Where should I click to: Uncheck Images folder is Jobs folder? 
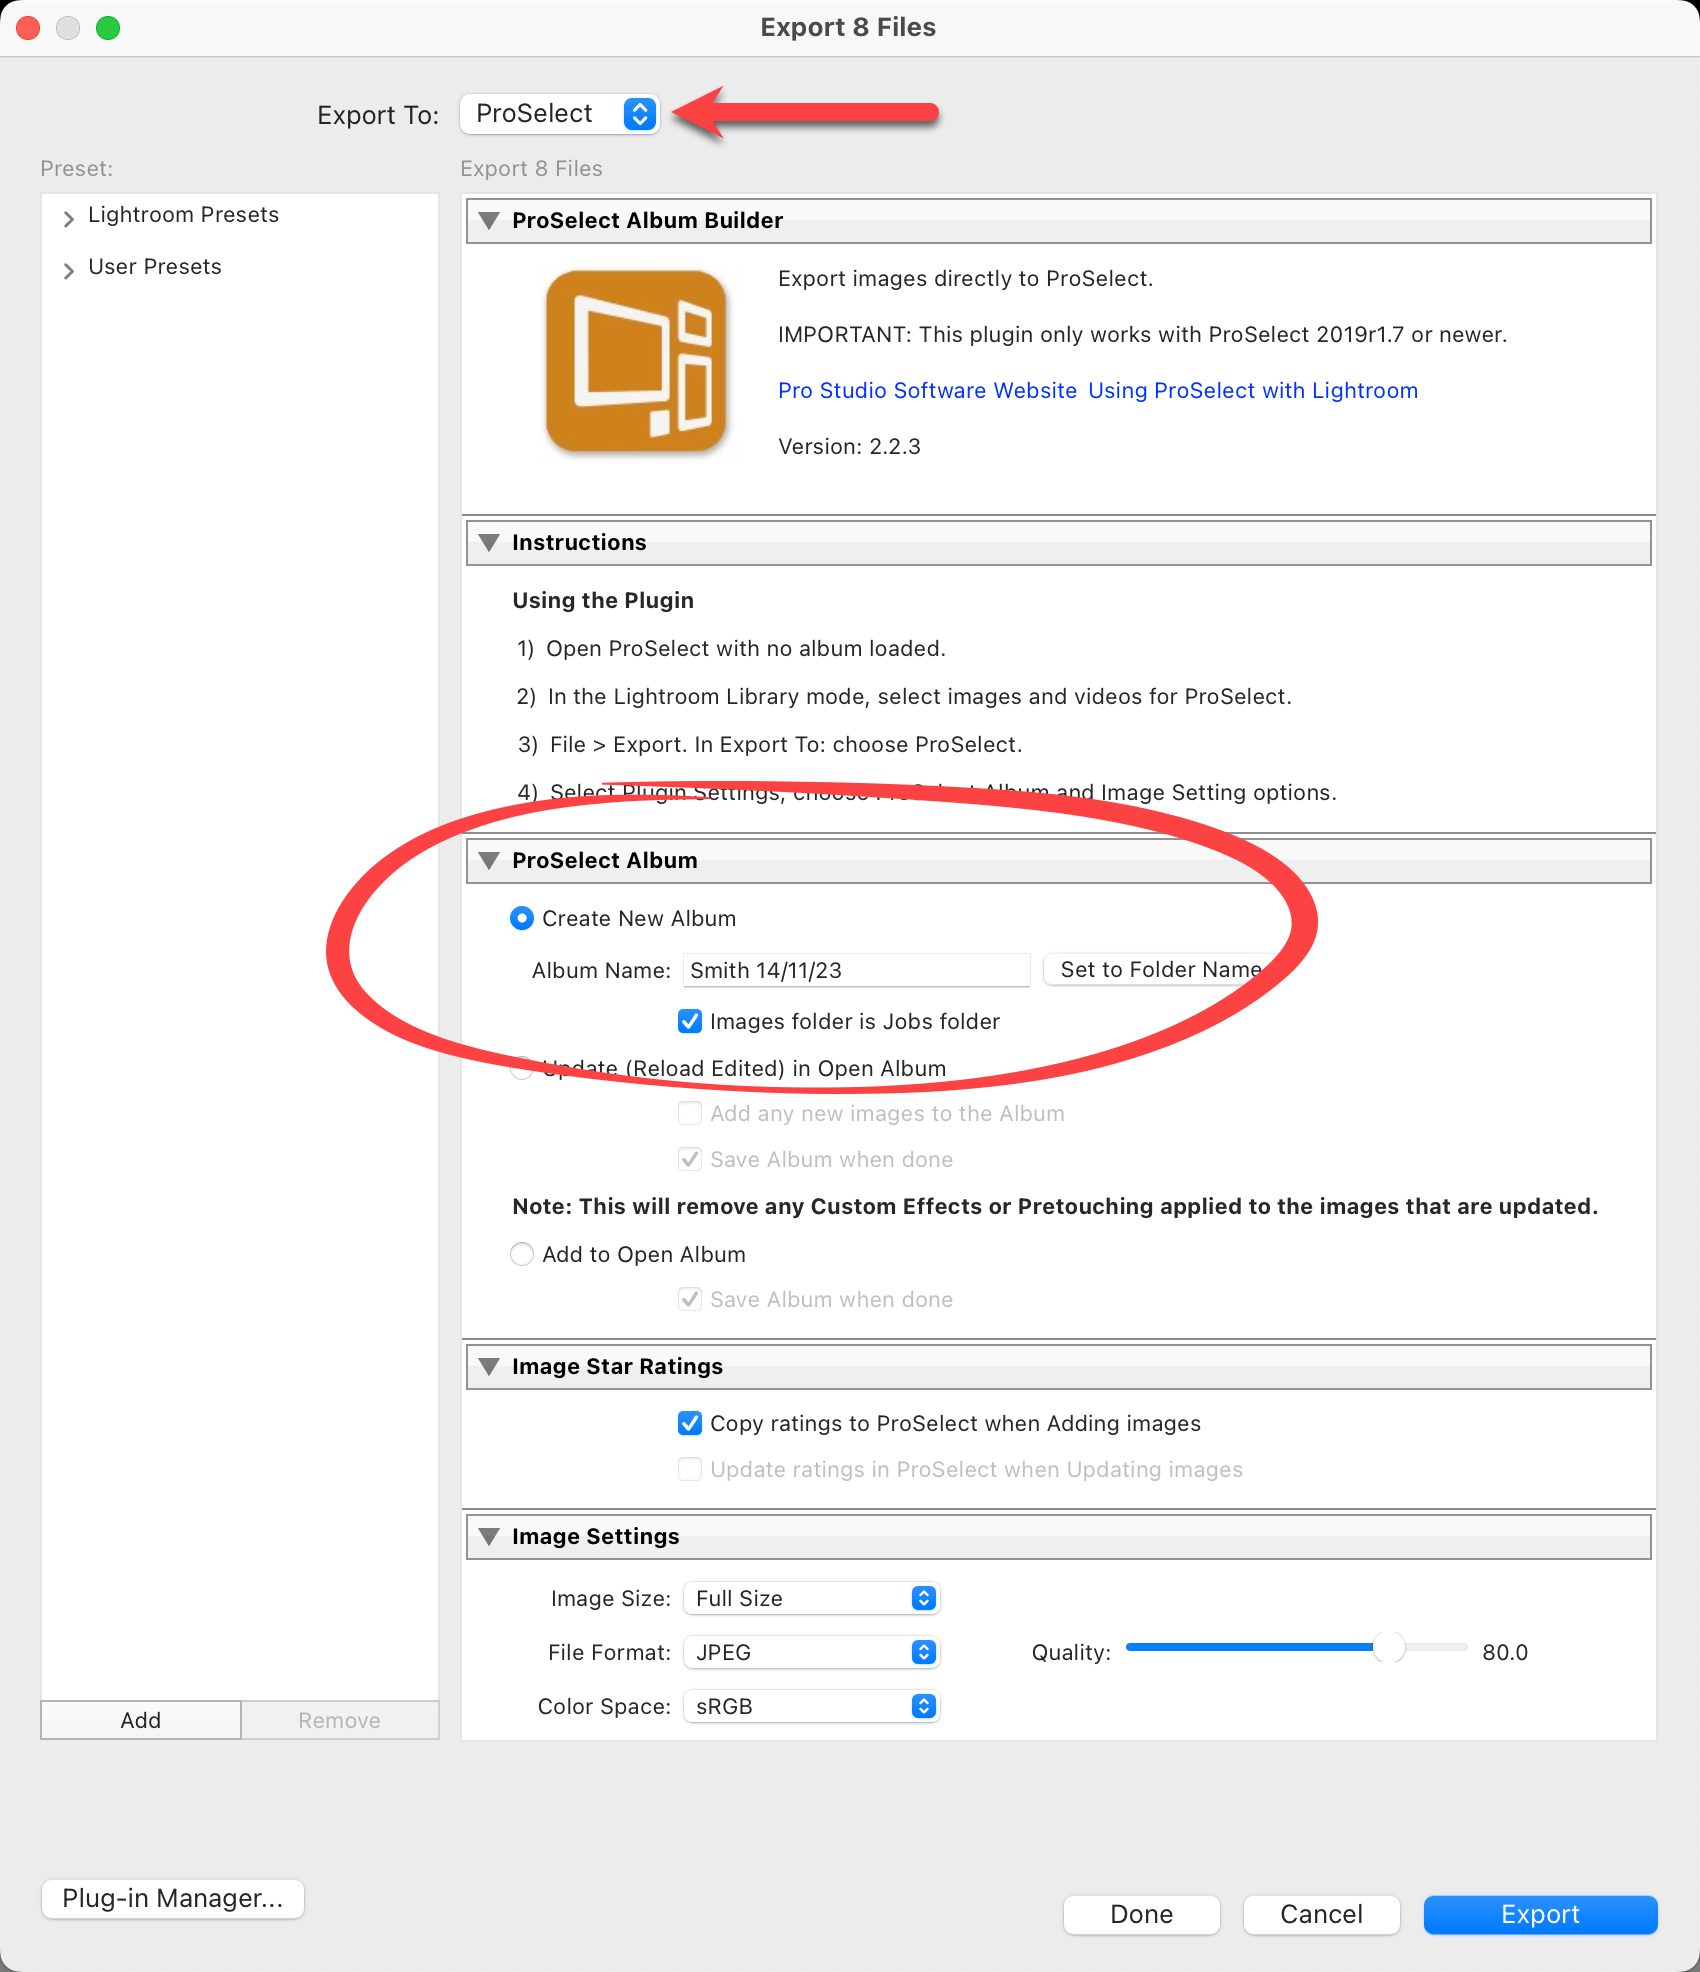point(690,1021)
